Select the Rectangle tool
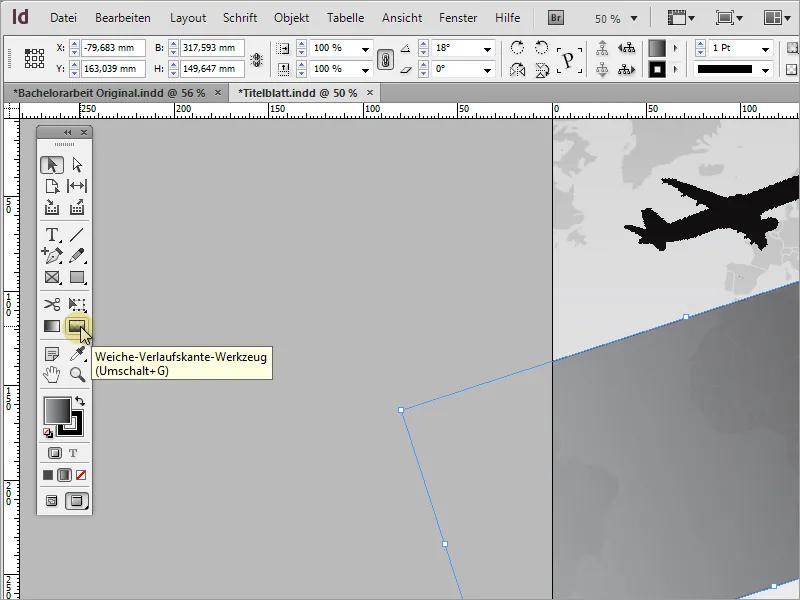This screenshot has width=800, height=600. 77,277
